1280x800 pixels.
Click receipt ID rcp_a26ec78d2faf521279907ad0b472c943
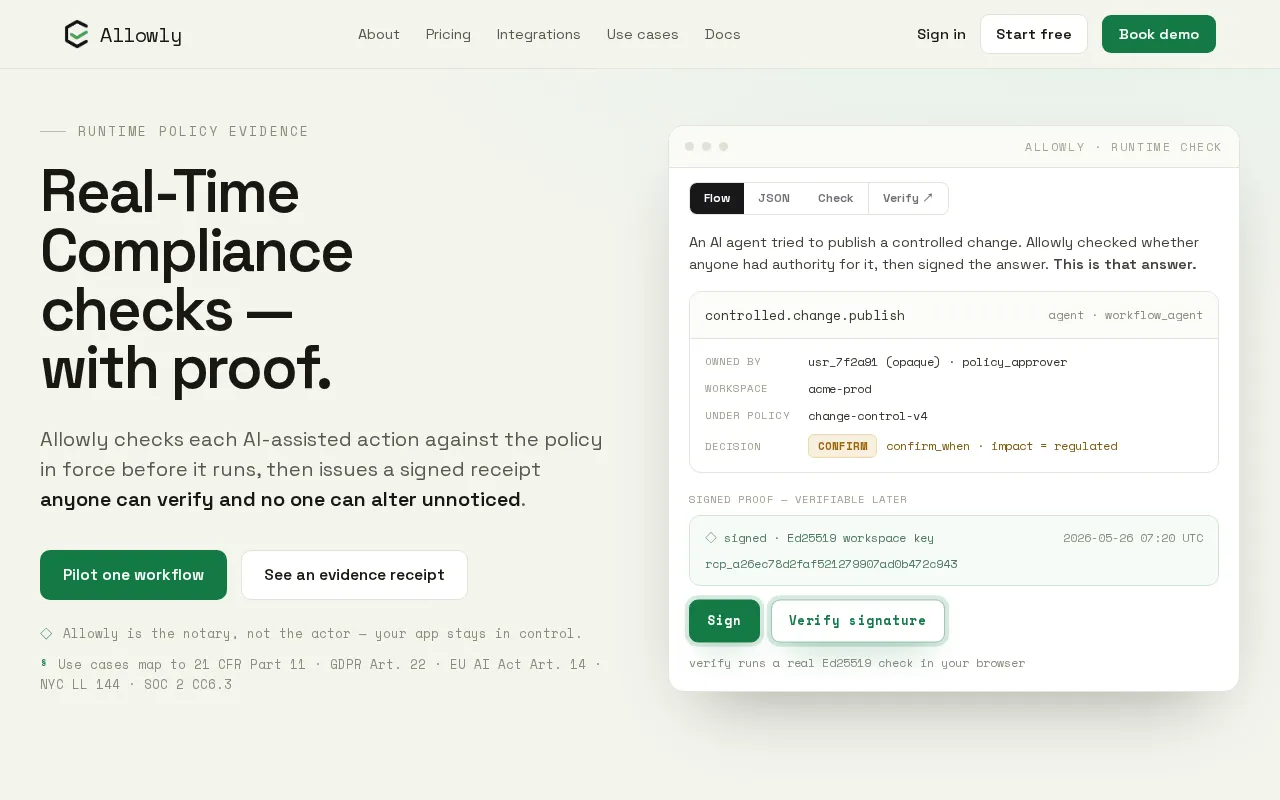[831, 564]
